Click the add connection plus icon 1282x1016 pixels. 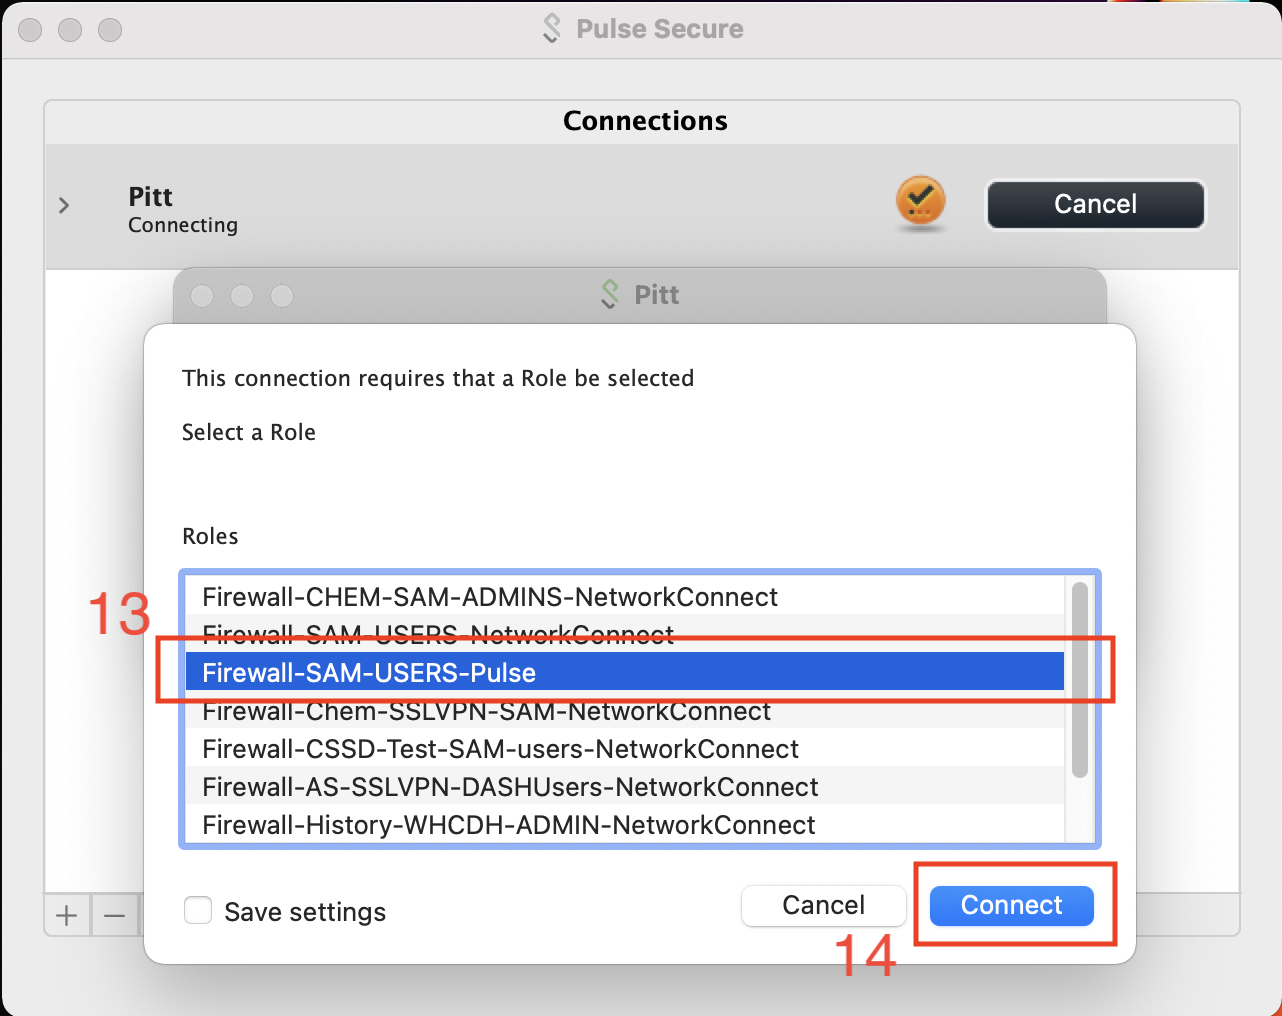pyautogui.click(x=66, y=914)
